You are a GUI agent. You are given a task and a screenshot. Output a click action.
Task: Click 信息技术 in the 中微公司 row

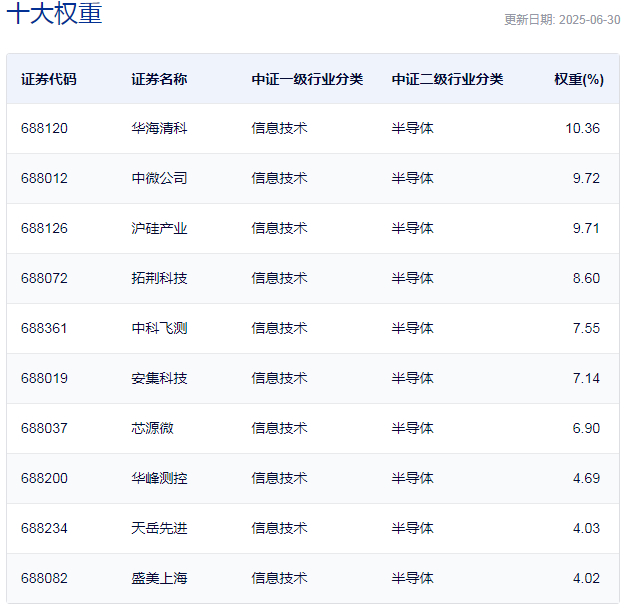[279, 178]
